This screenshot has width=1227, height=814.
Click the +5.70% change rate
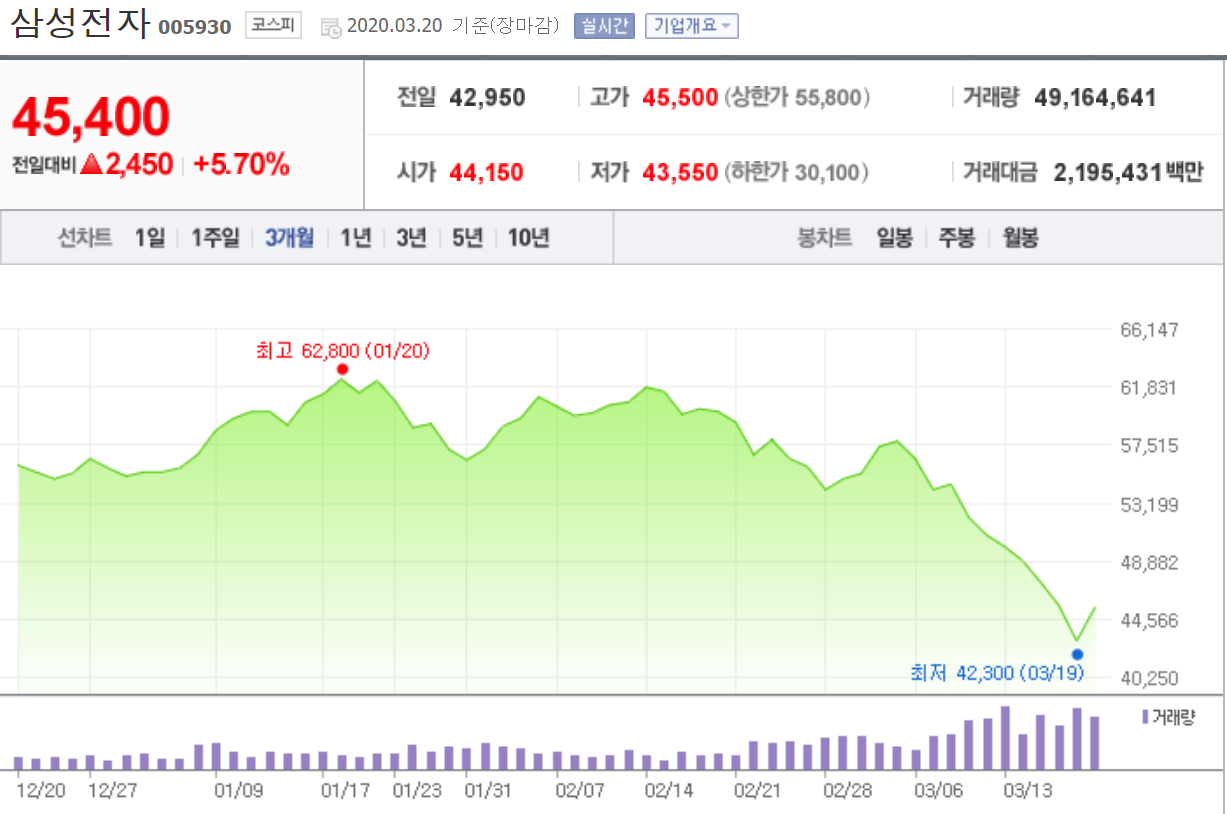[241, 165]
